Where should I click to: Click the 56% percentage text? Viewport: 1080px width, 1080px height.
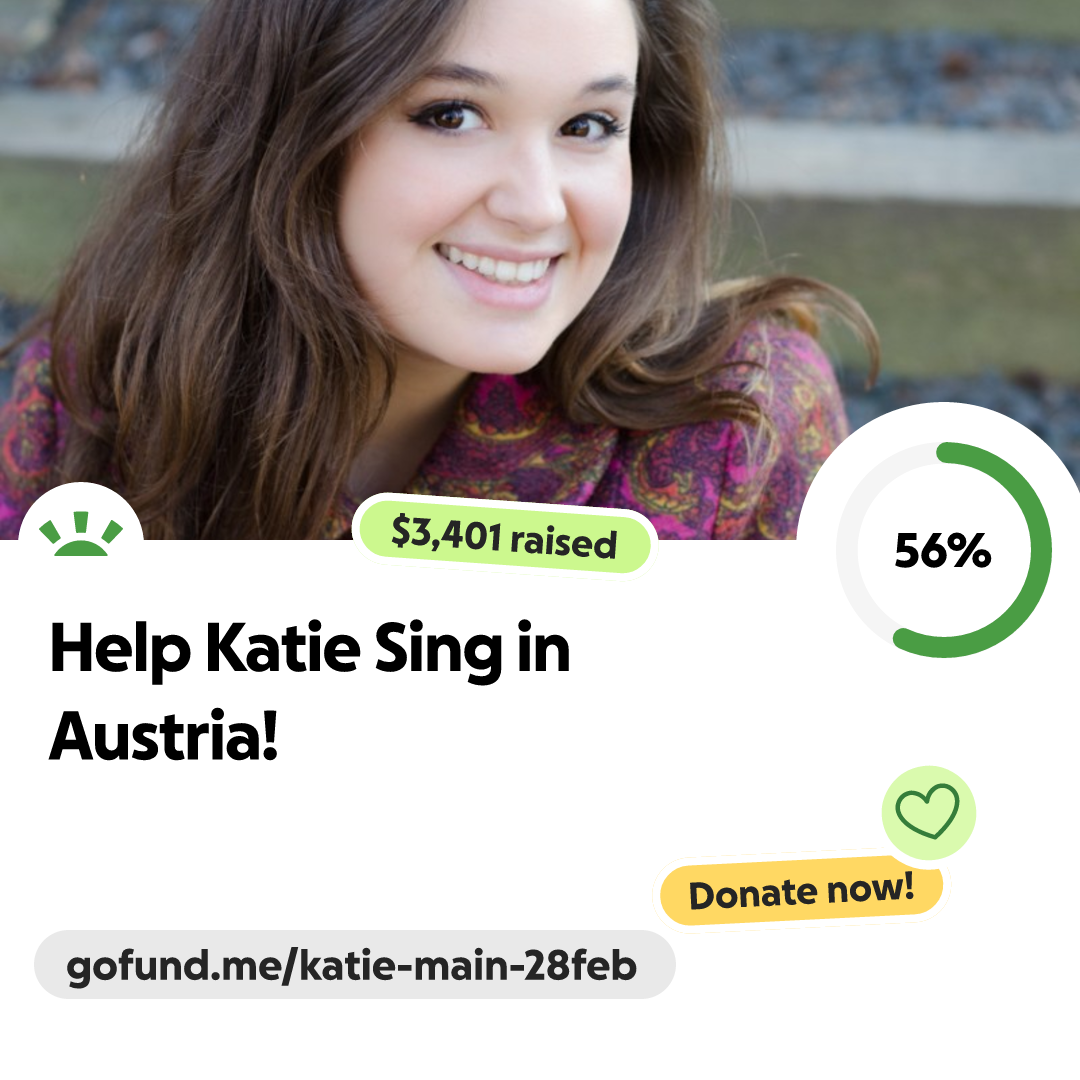tap(943, 551)
